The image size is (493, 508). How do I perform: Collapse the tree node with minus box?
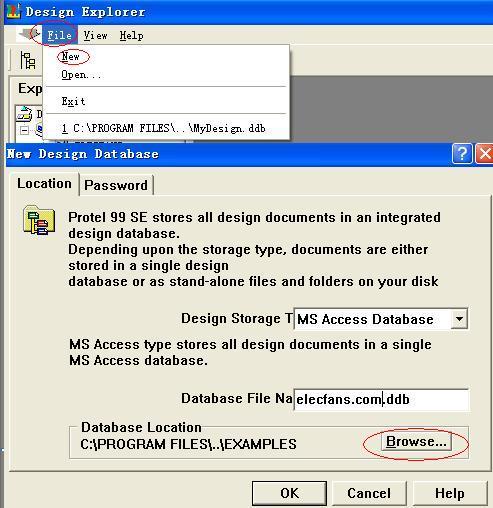[x=24, y=130]
